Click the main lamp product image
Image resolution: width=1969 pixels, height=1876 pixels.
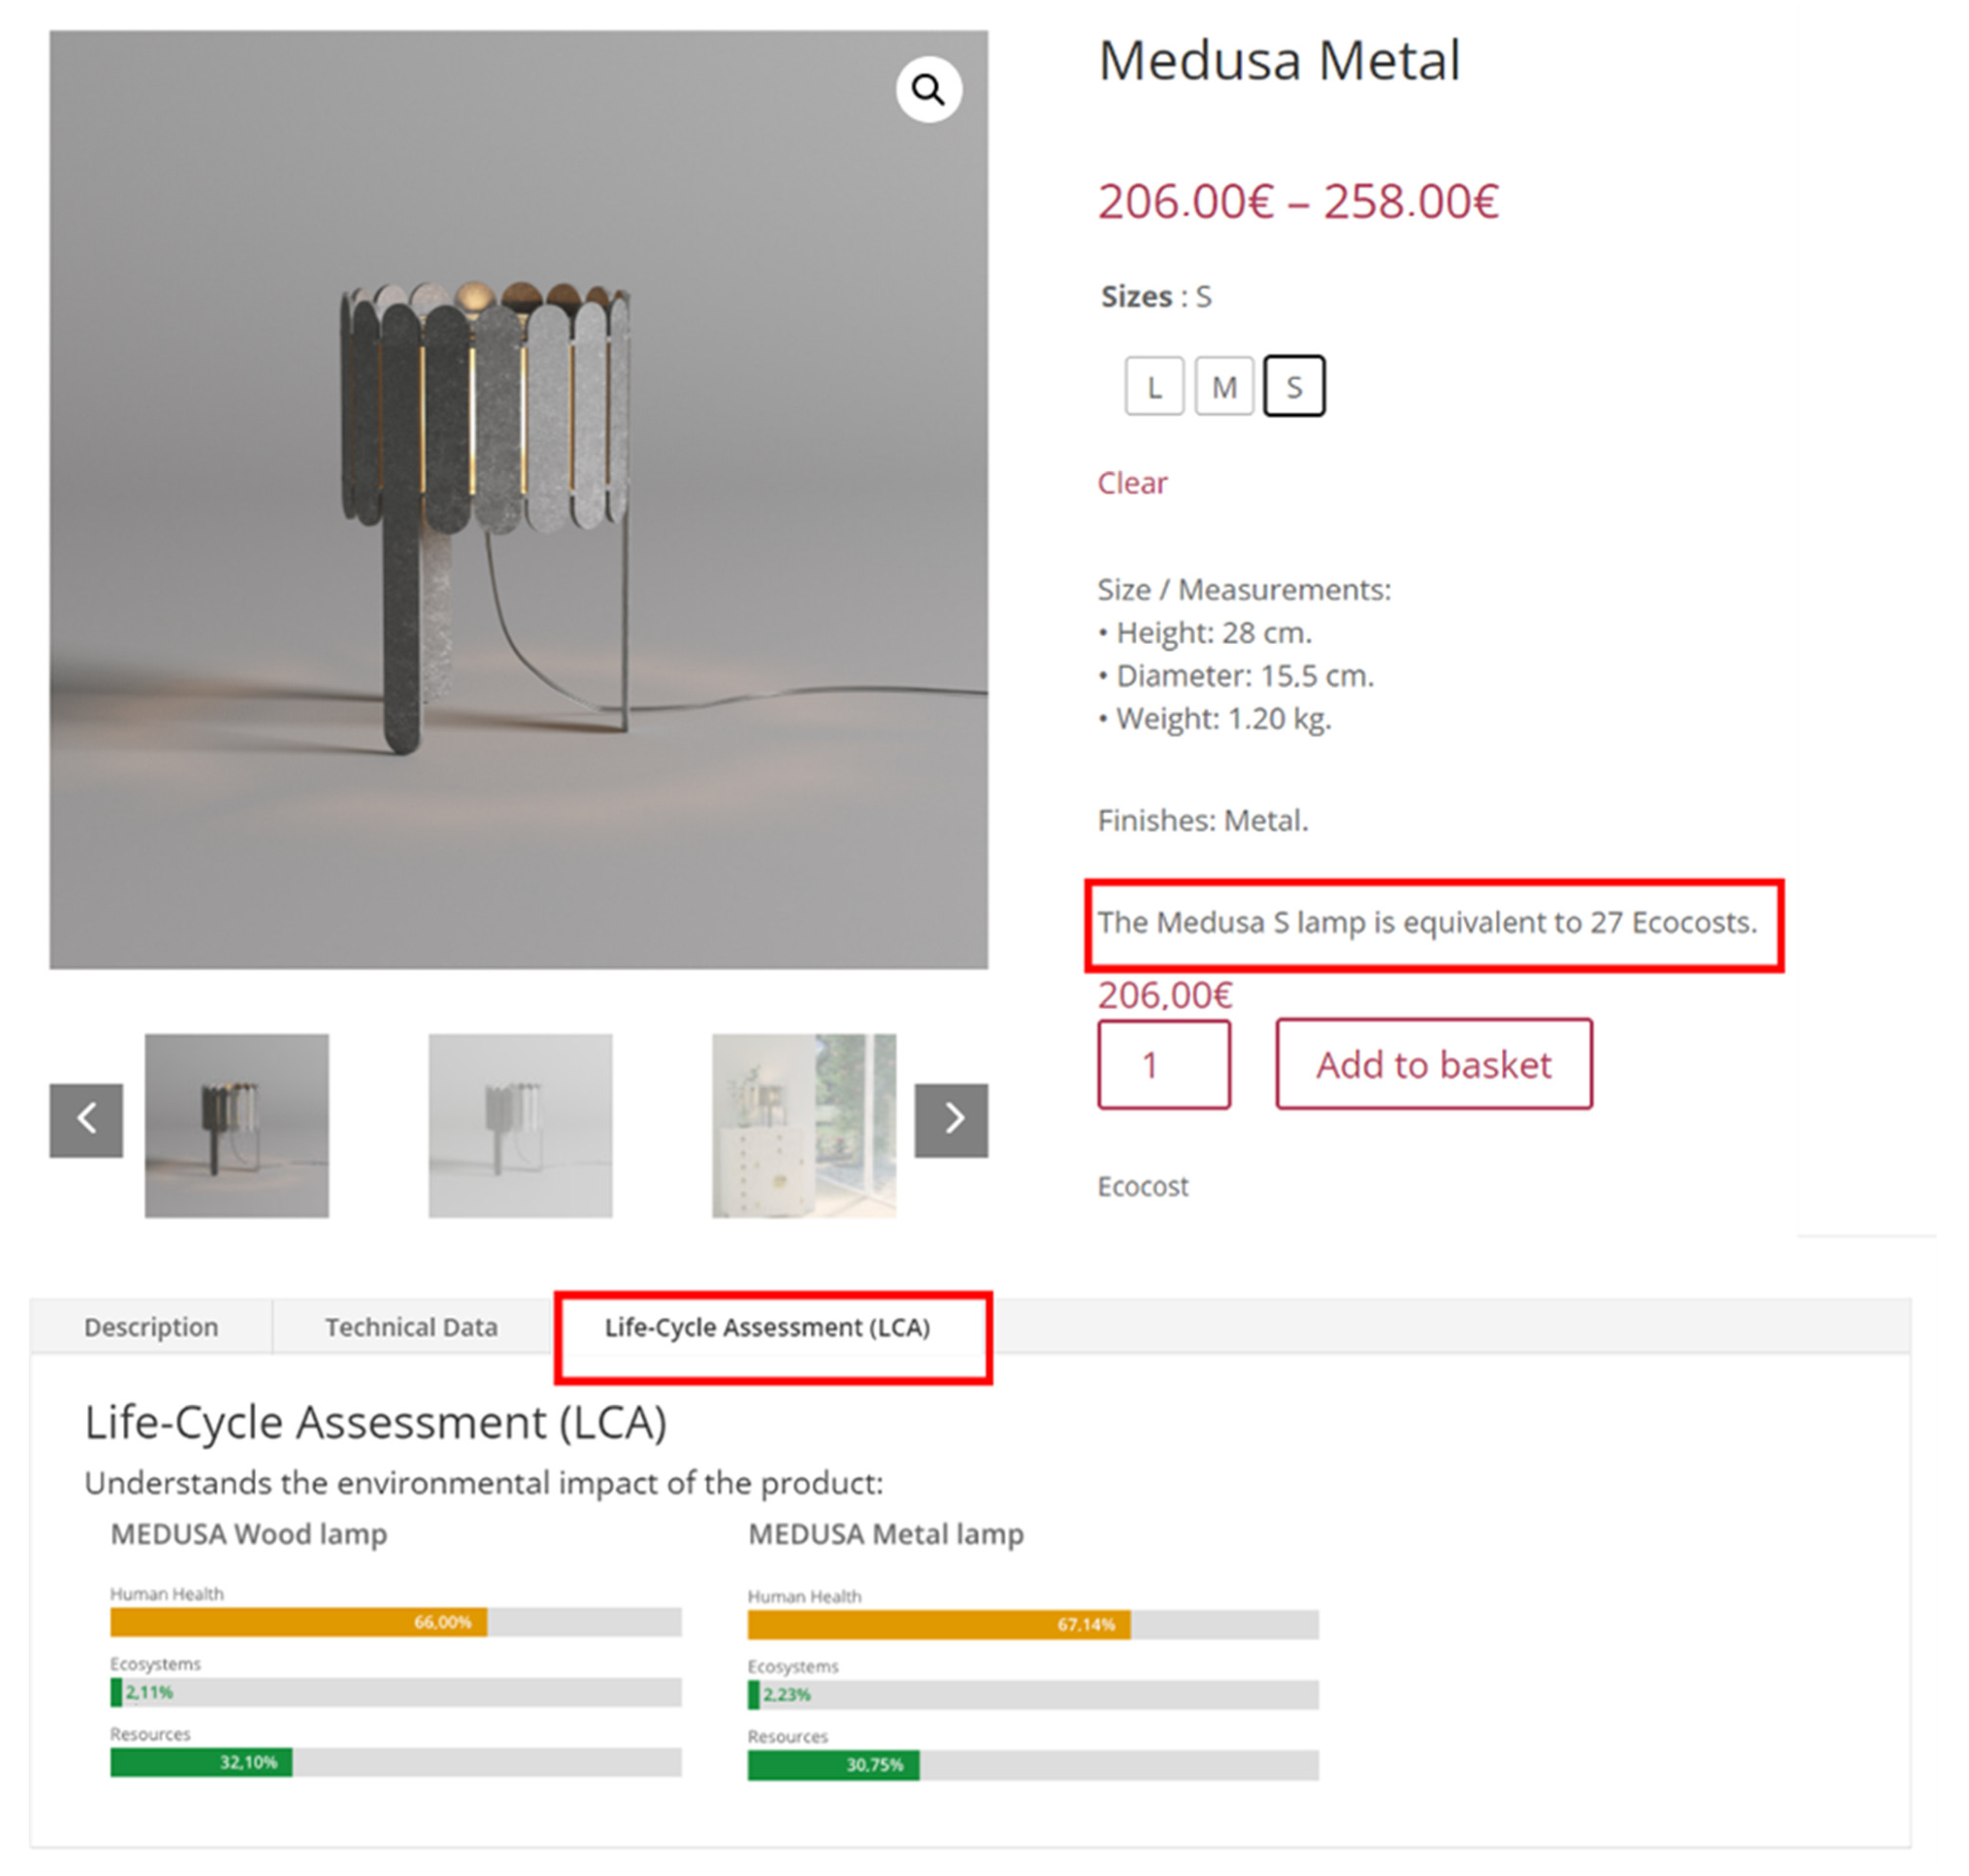[x=518, y=499]
